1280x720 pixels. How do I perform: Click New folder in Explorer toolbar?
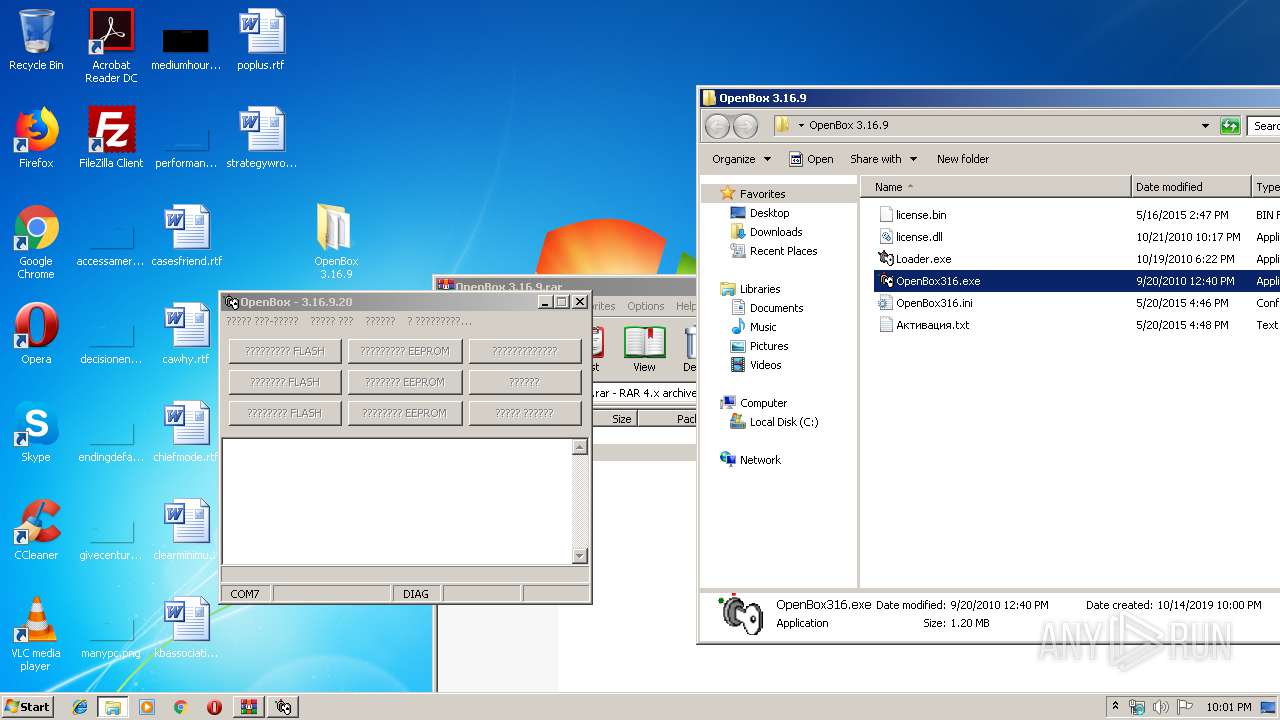tap(963, 159)
